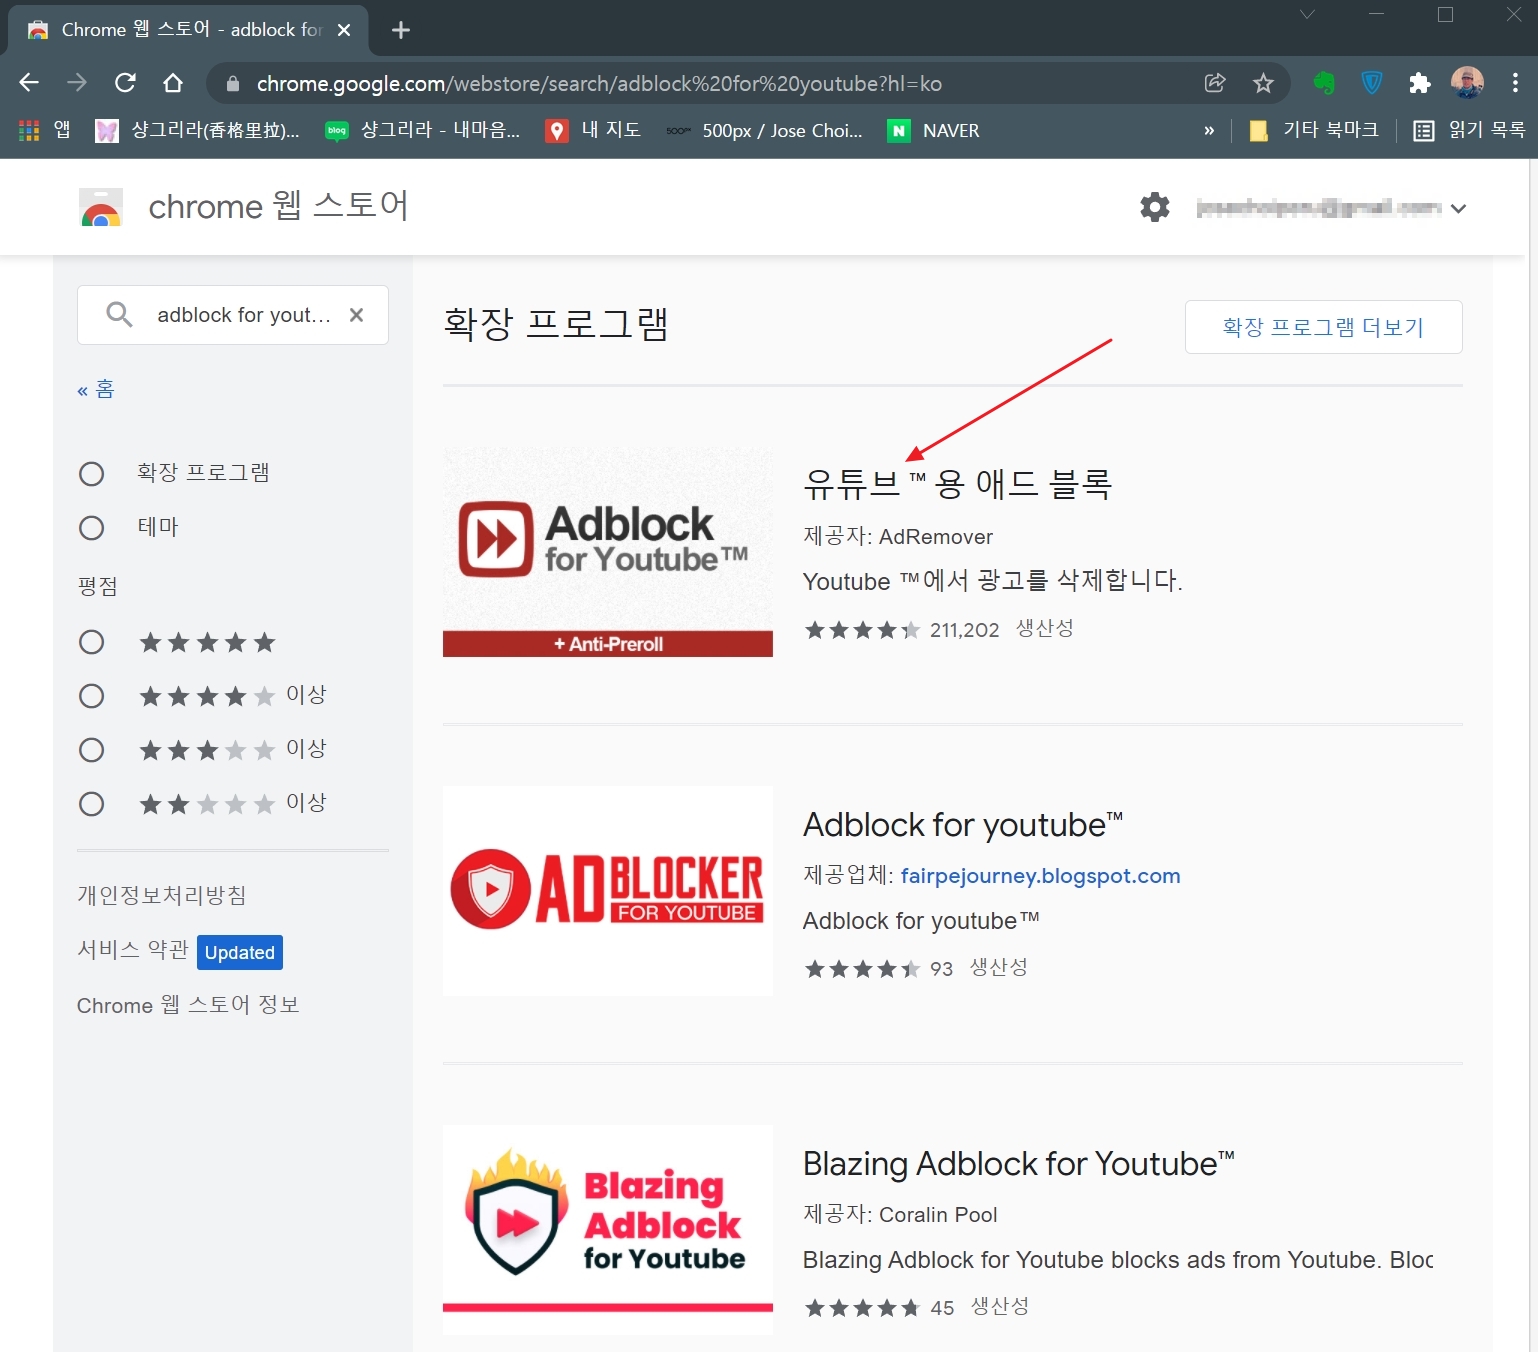Go back to « 홈
Screen dimensions: 1538x1352
pyautogui.click(x=96, y=389)
